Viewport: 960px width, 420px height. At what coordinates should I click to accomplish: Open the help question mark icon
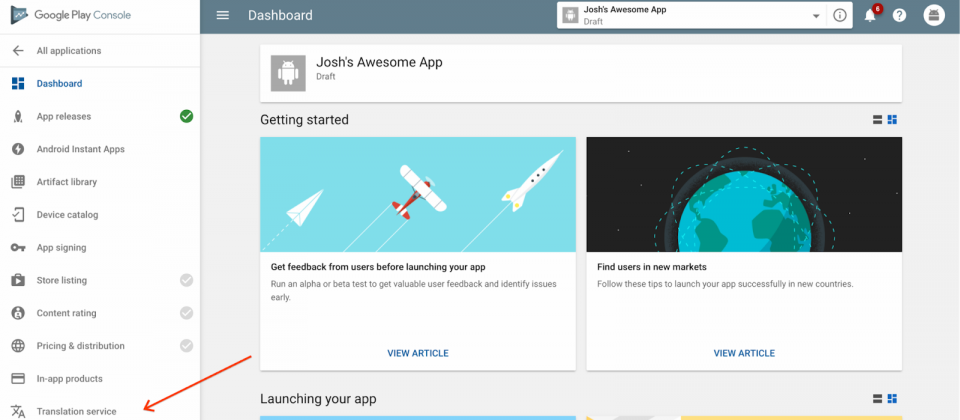click(899, 16)
